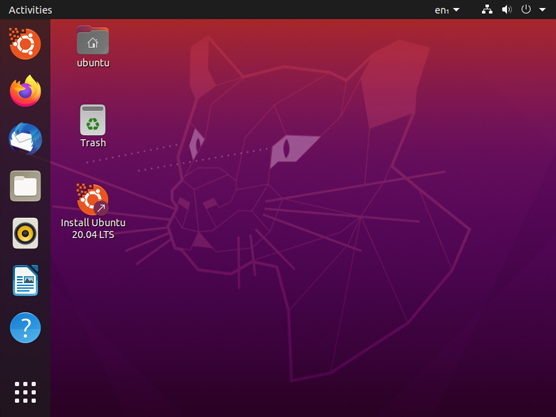Click the power icon in top bar
This screenshot has height=417, width=556.
pyautogui.click(x=526, y=10)
